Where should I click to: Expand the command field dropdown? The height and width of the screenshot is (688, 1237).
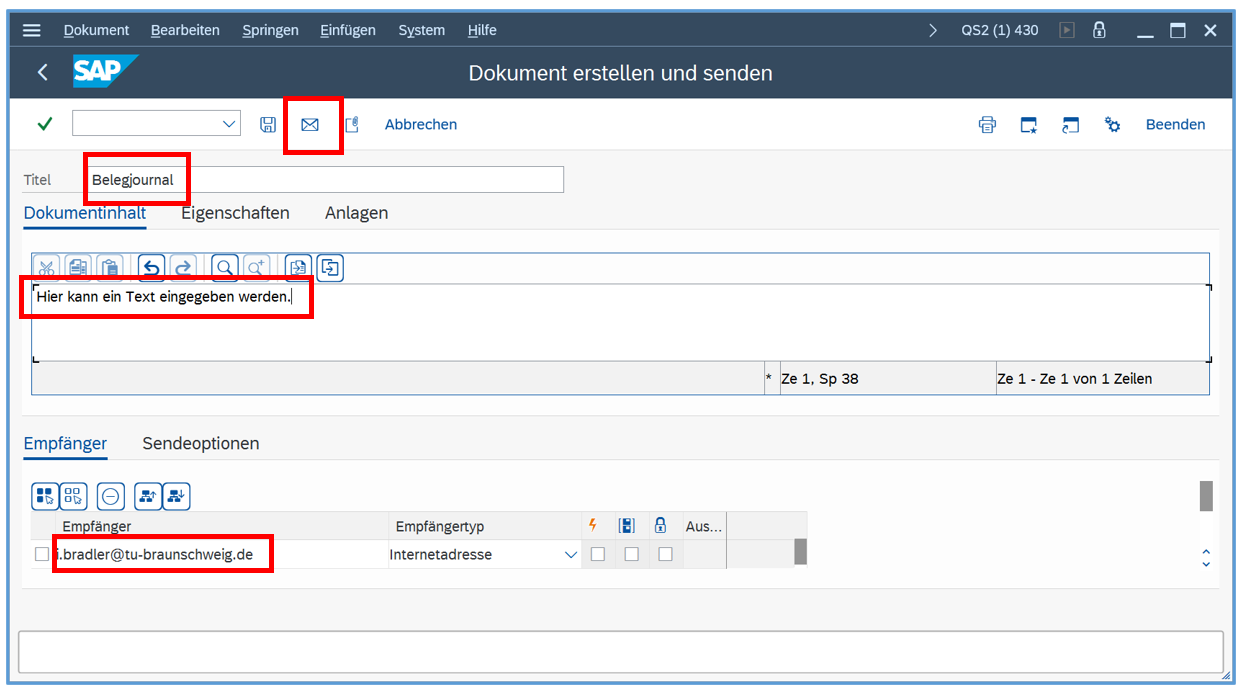[x=227, y=124]
